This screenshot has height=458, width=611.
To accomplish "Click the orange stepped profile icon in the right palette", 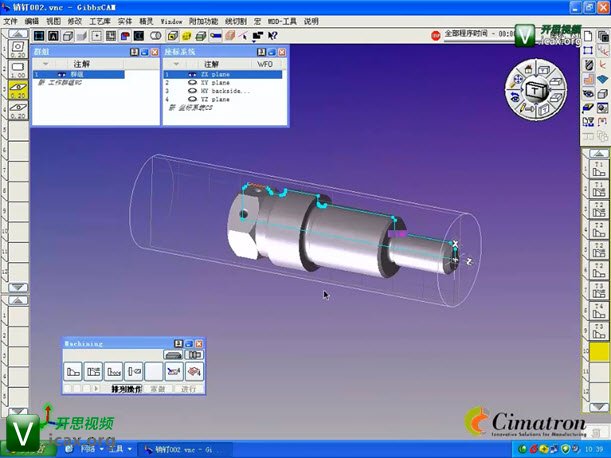I will pos(588,80).
